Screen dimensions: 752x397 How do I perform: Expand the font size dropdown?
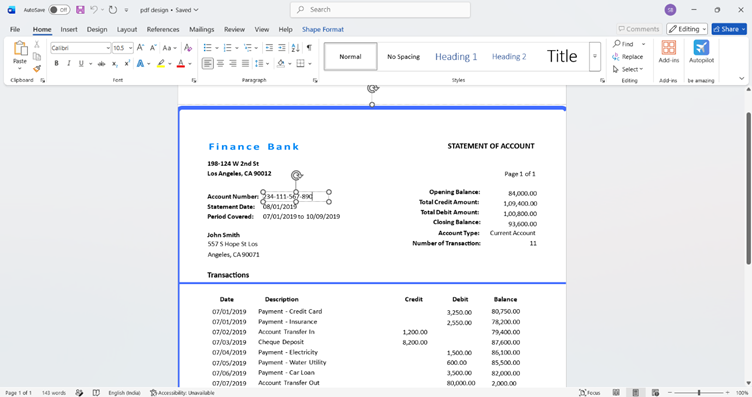click(x=130, y=48)
